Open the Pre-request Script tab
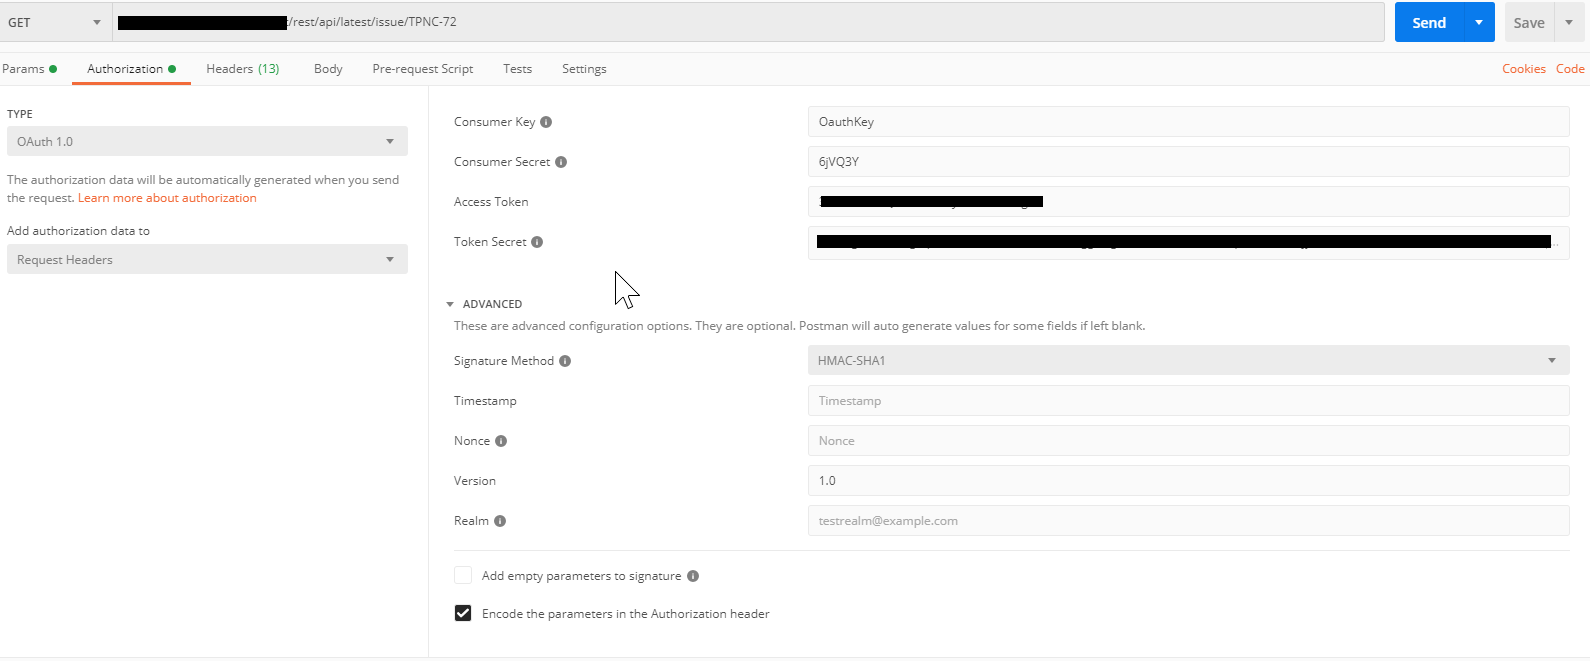This screenshot has width=1590, height=661. coord(423,69)
